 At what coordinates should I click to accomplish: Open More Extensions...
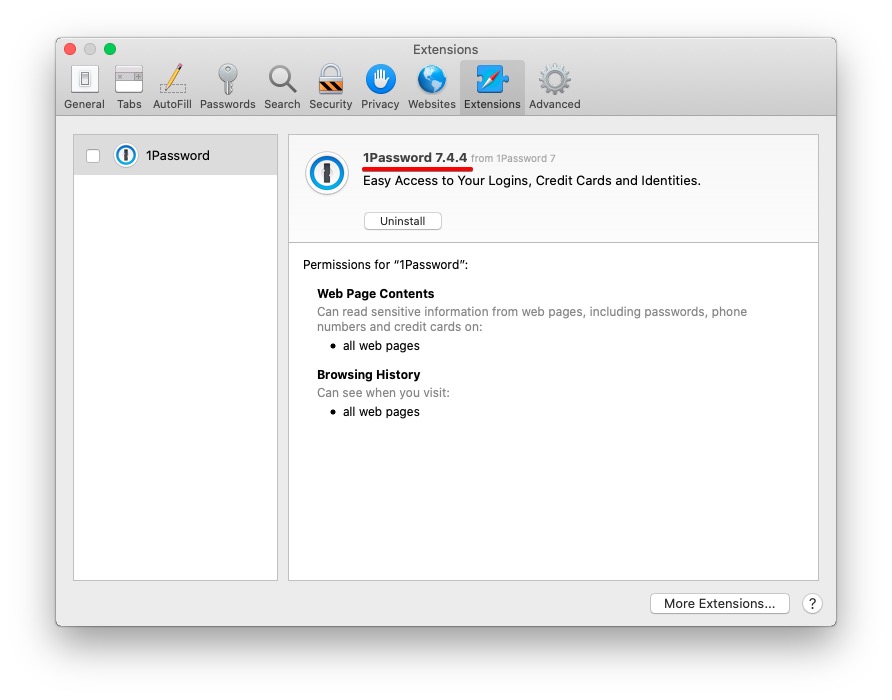pos(720,603)
